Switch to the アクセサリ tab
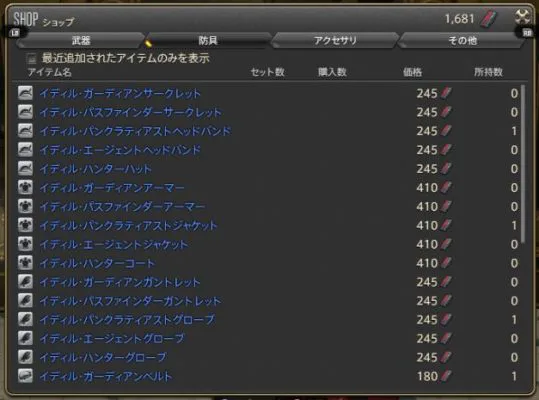 click(335, 41)
